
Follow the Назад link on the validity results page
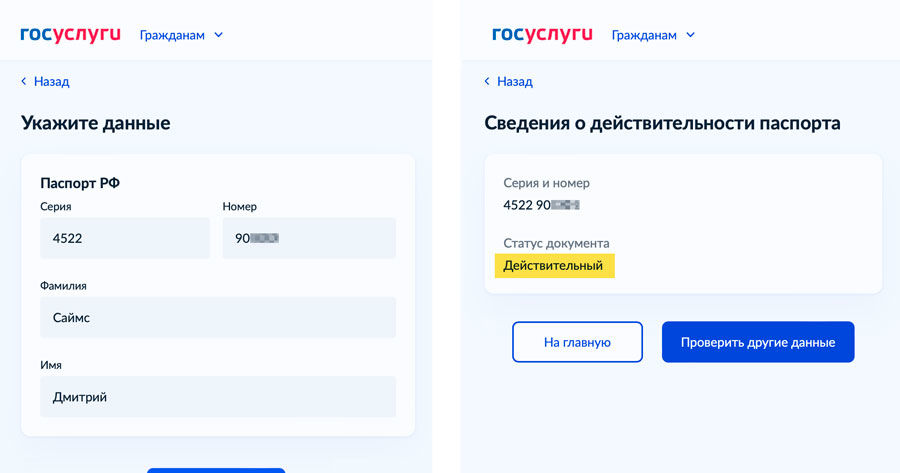pyautogui.click(x=514, y=82)
